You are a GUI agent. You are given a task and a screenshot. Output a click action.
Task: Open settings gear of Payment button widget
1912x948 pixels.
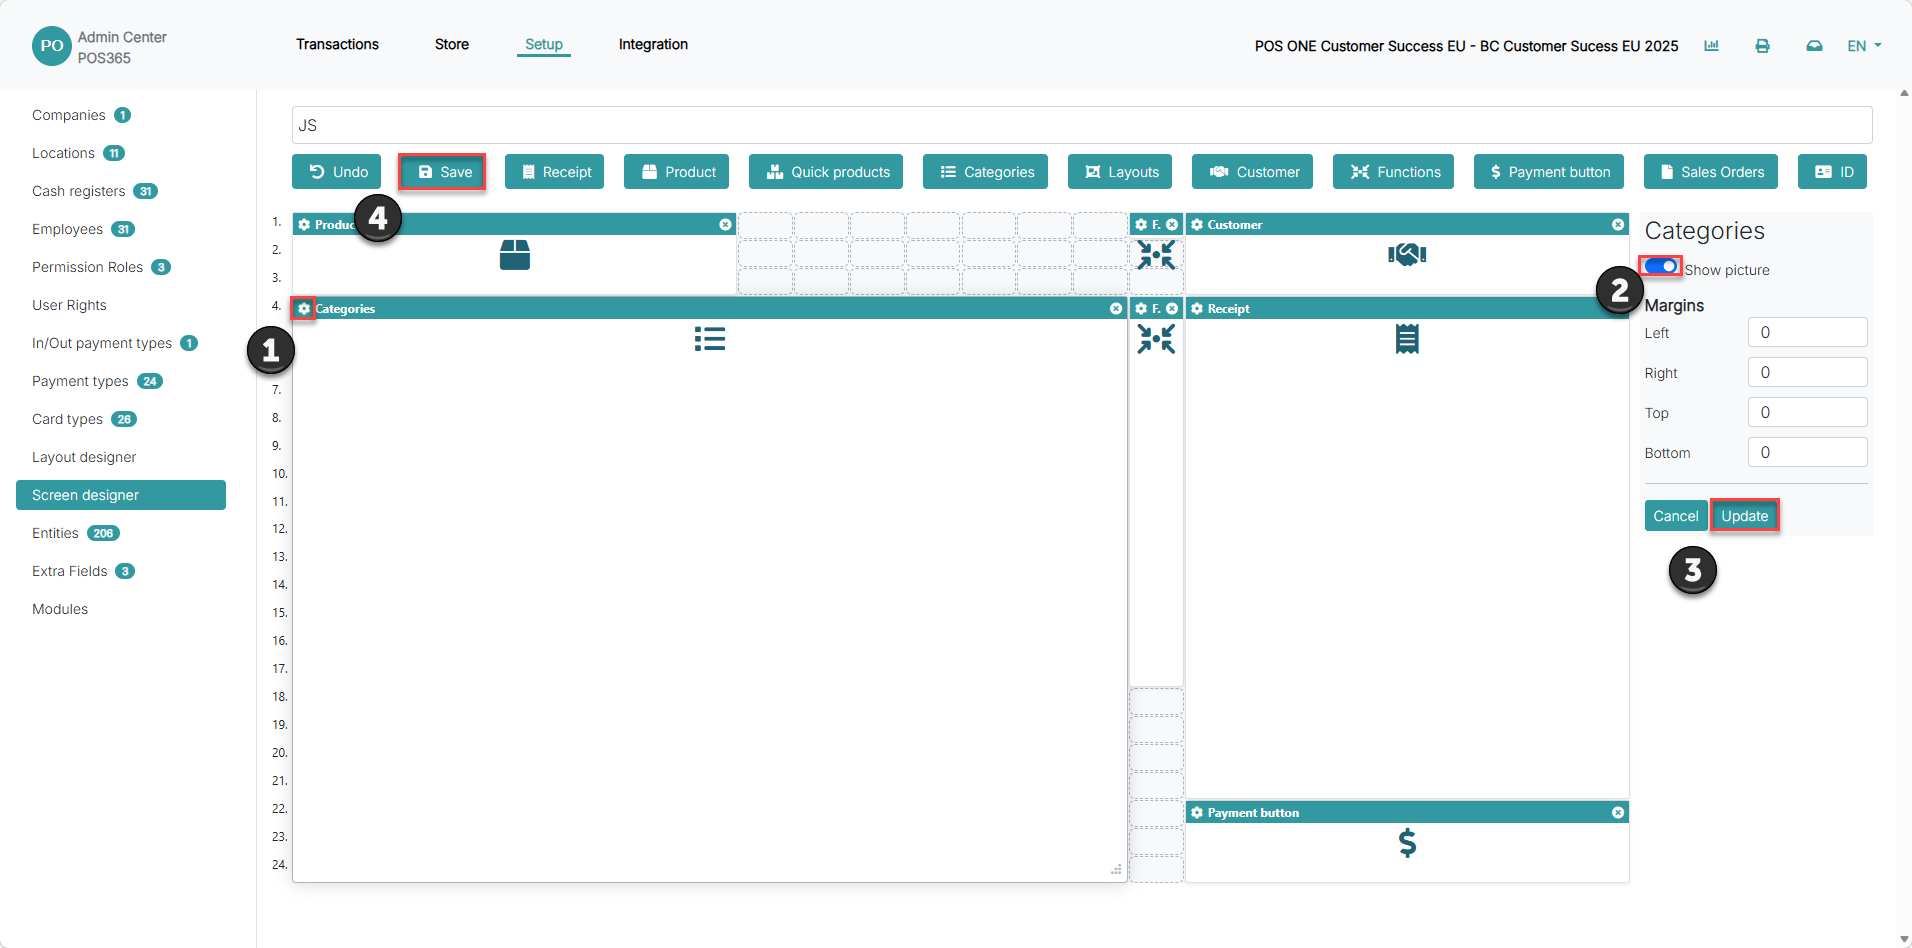pyautogui.click(x=1197, y=813)
